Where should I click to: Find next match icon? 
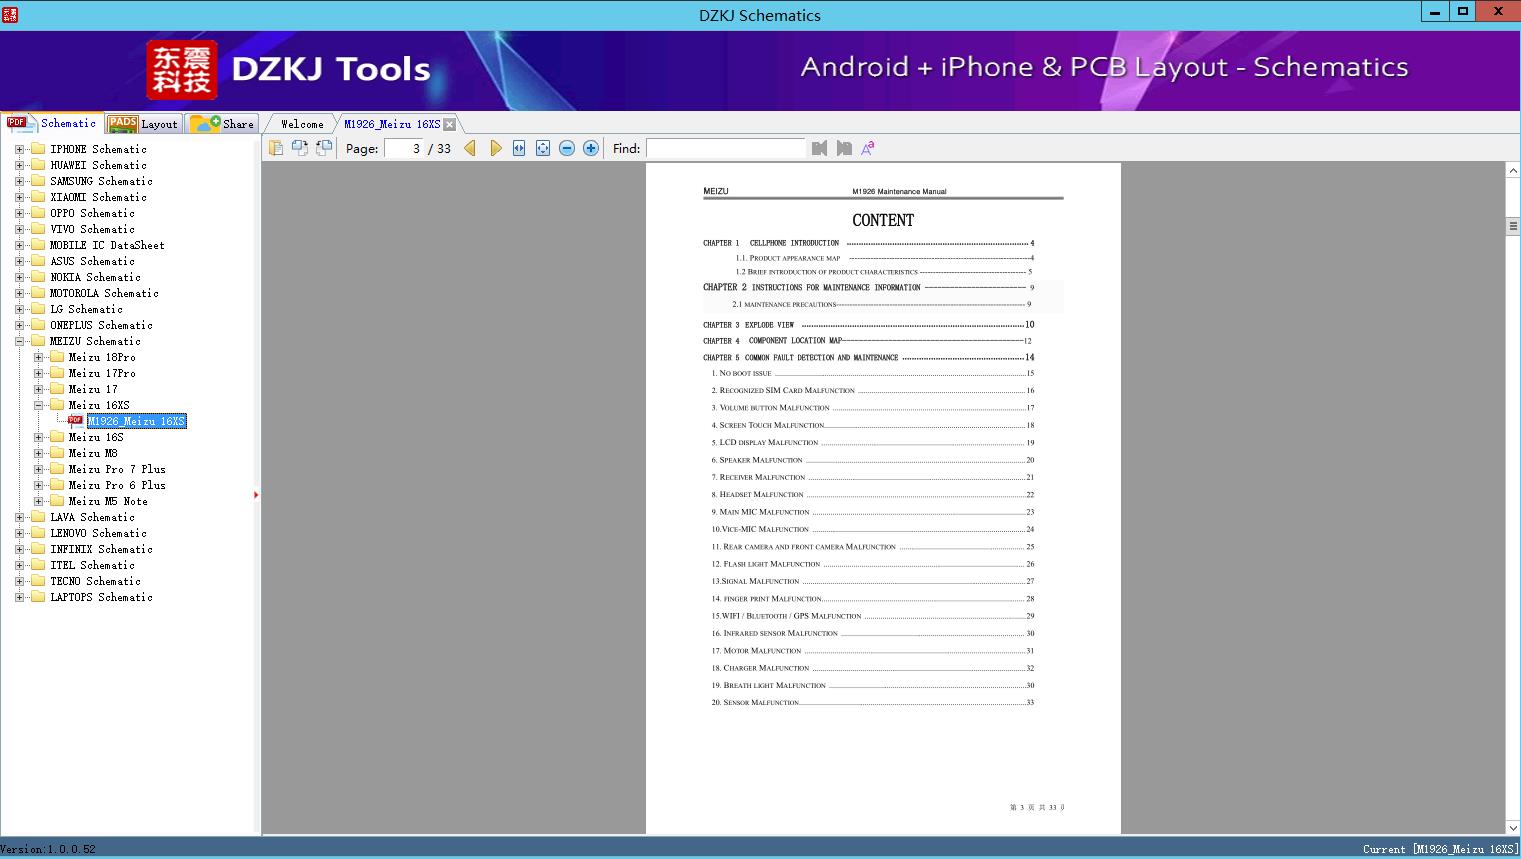(844, 148)
